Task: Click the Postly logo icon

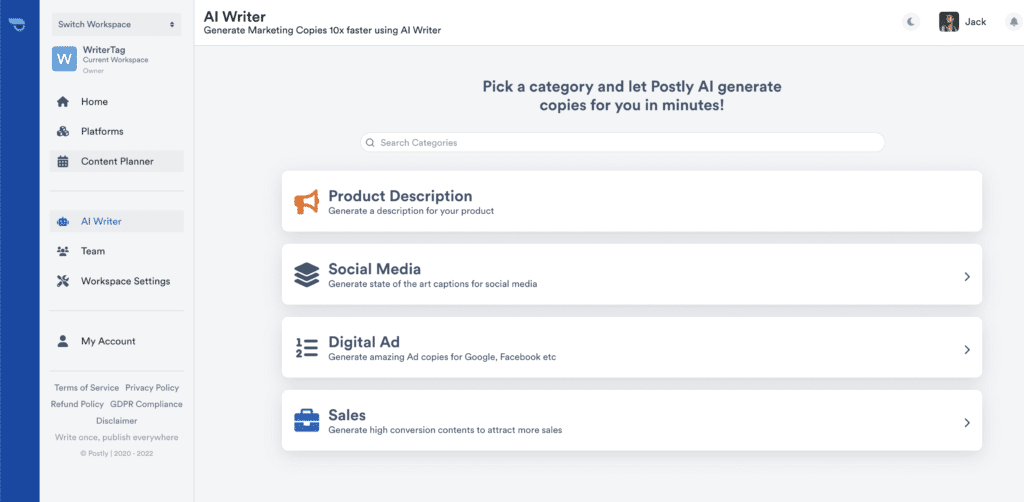Action: 19,25
